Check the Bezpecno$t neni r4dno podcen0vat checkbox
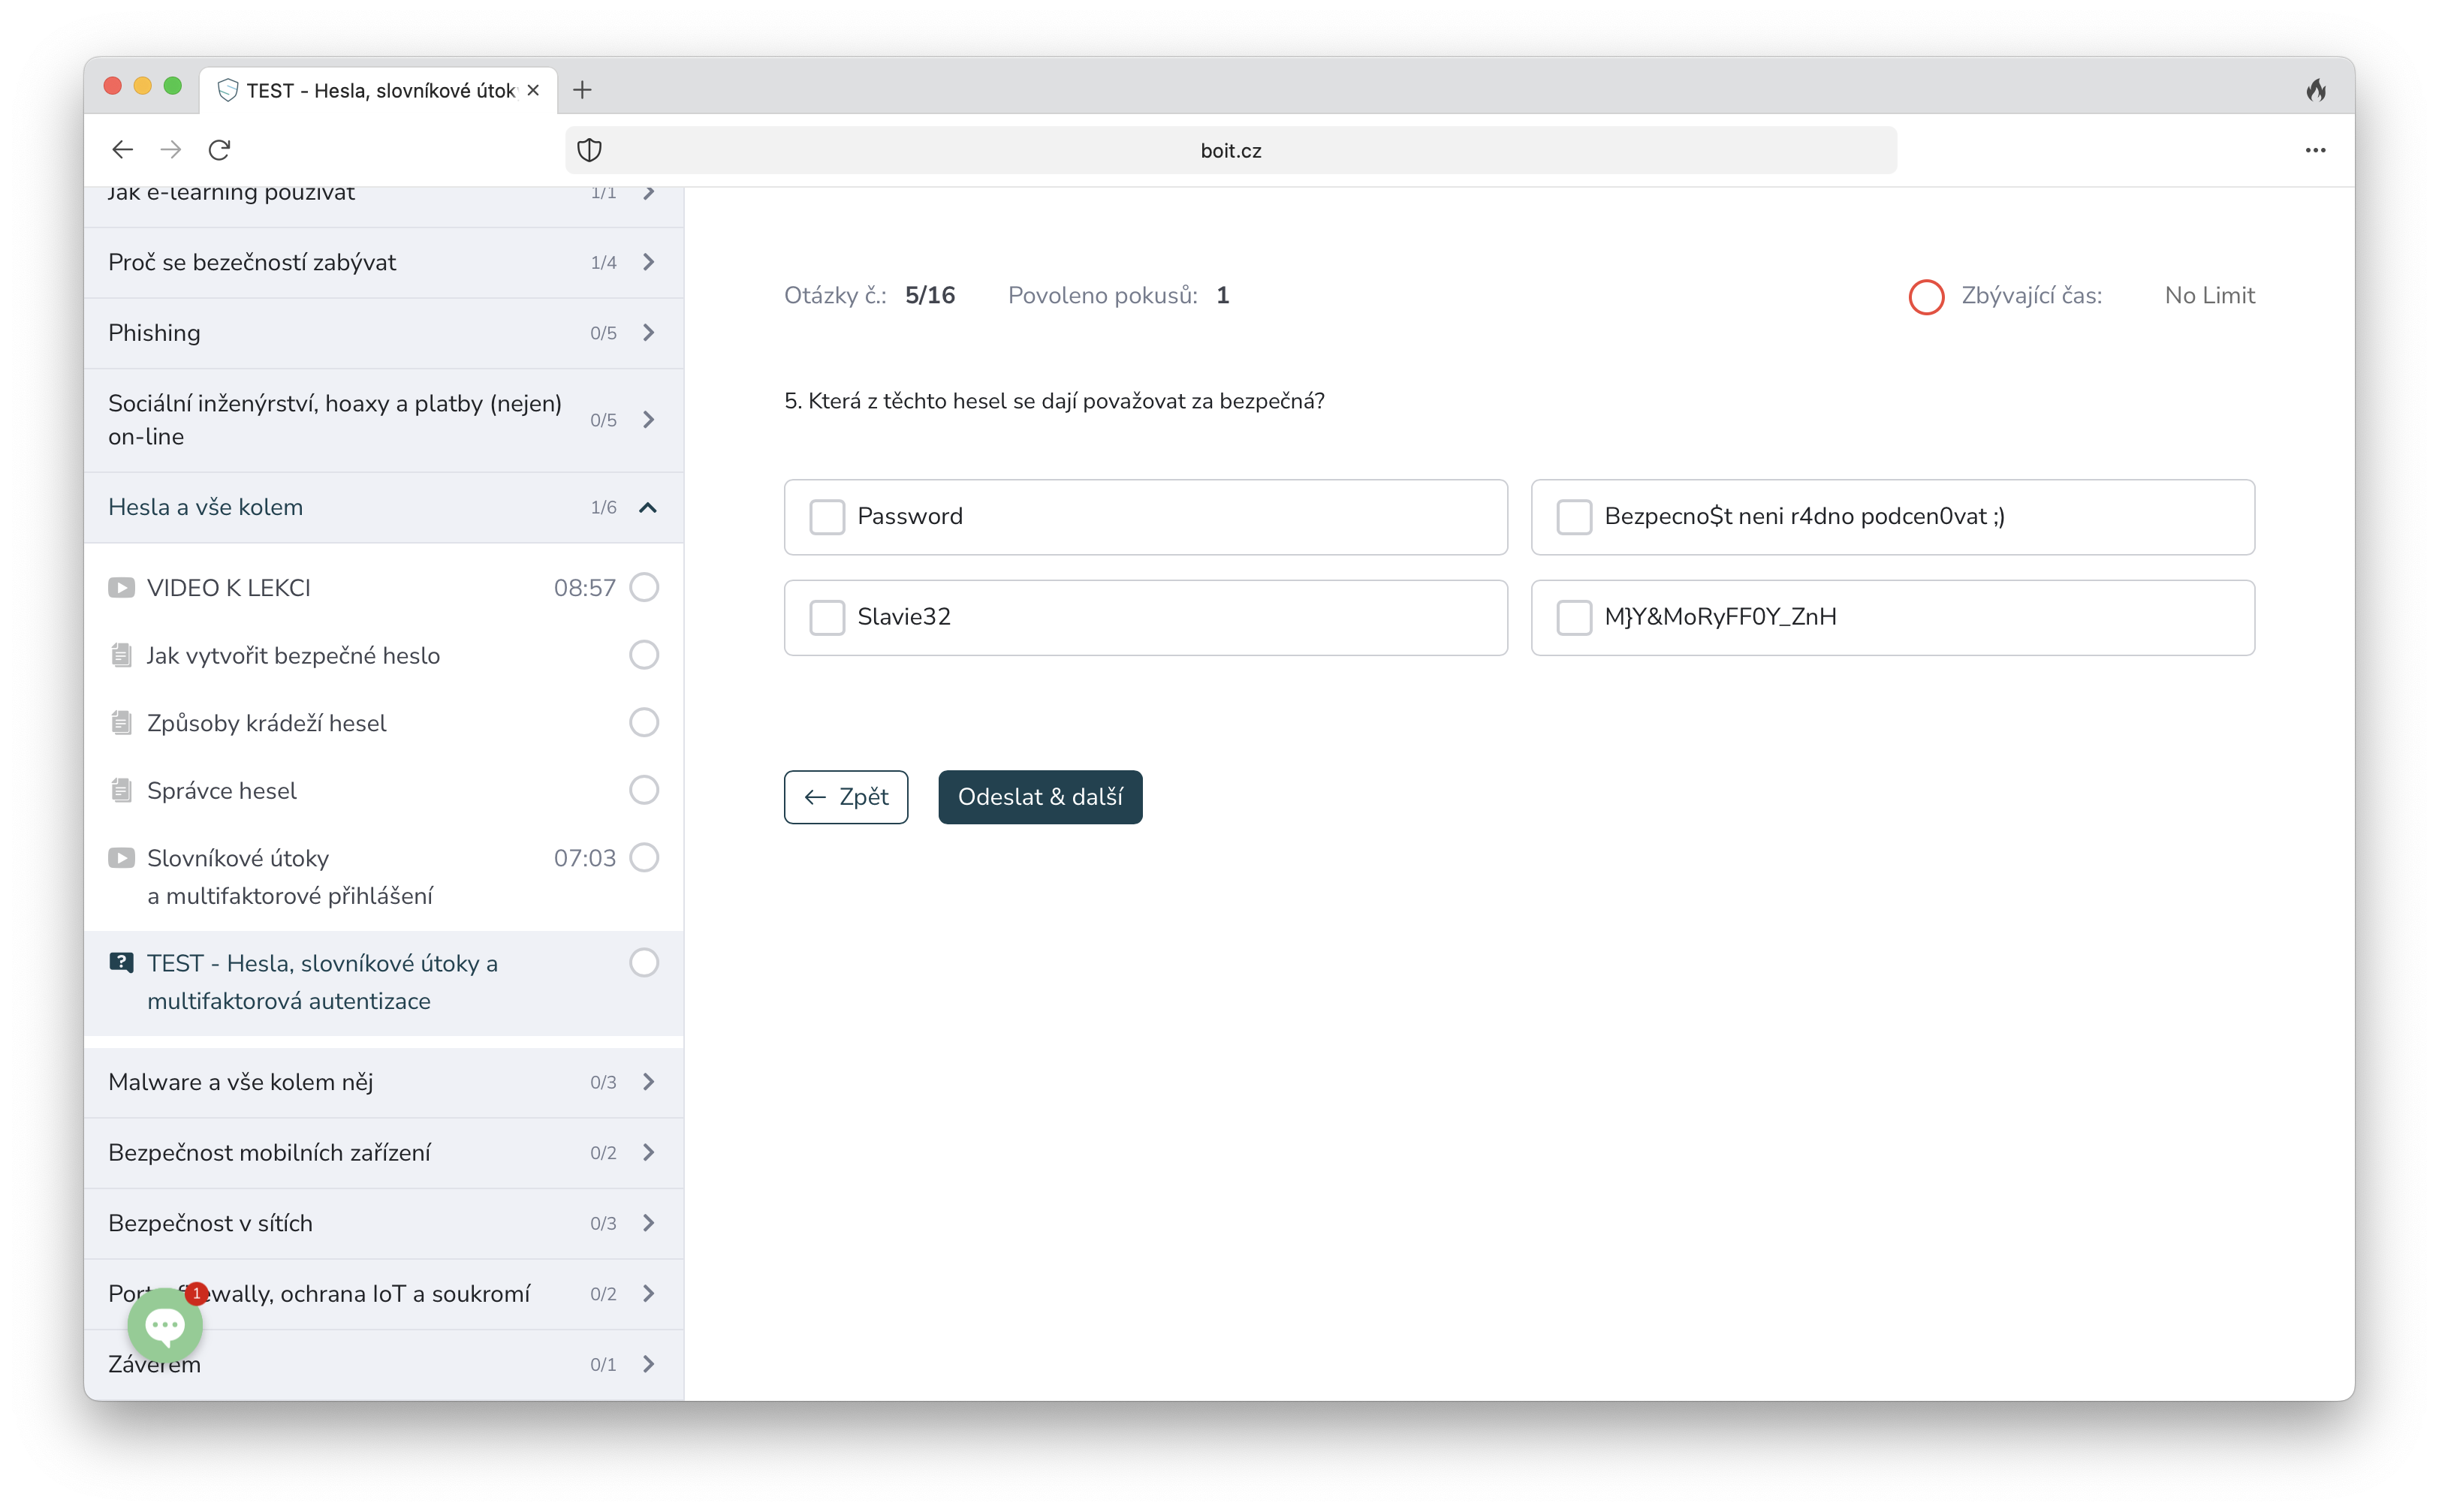The width and height of the screenshot is (2439, 1512). tap(1574, 517)
